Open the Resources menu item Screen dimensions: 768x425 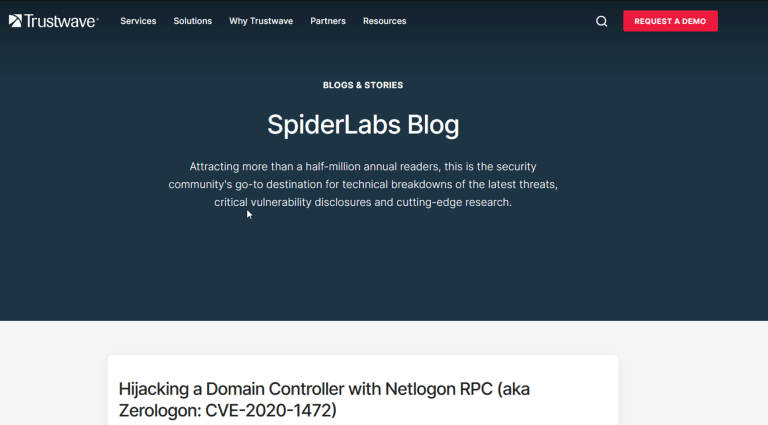(385, 21)
